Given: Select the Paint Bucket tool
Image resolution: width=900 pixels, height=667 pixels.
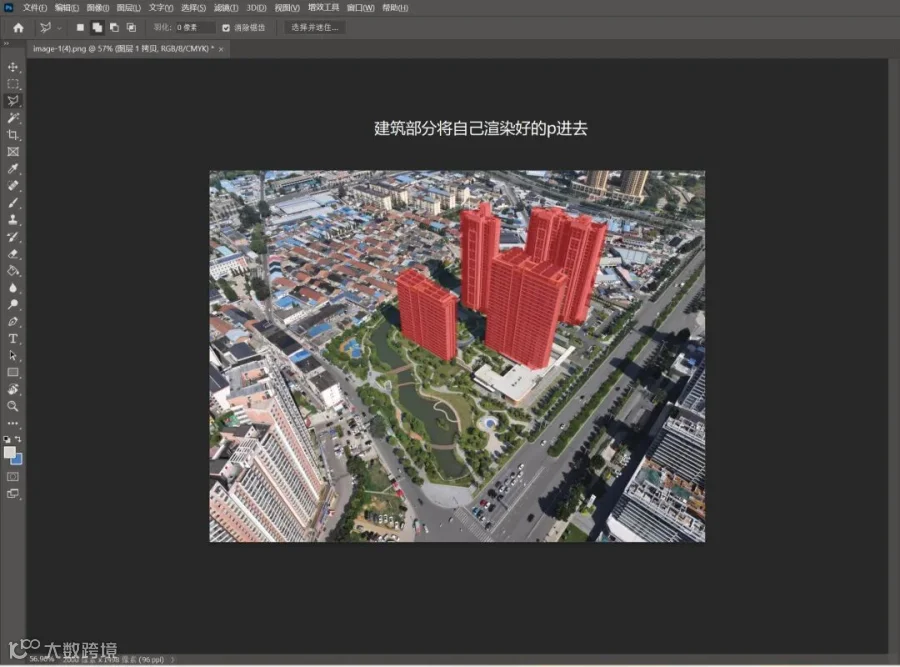Looking at the screenshot, I should coord(13,270).
